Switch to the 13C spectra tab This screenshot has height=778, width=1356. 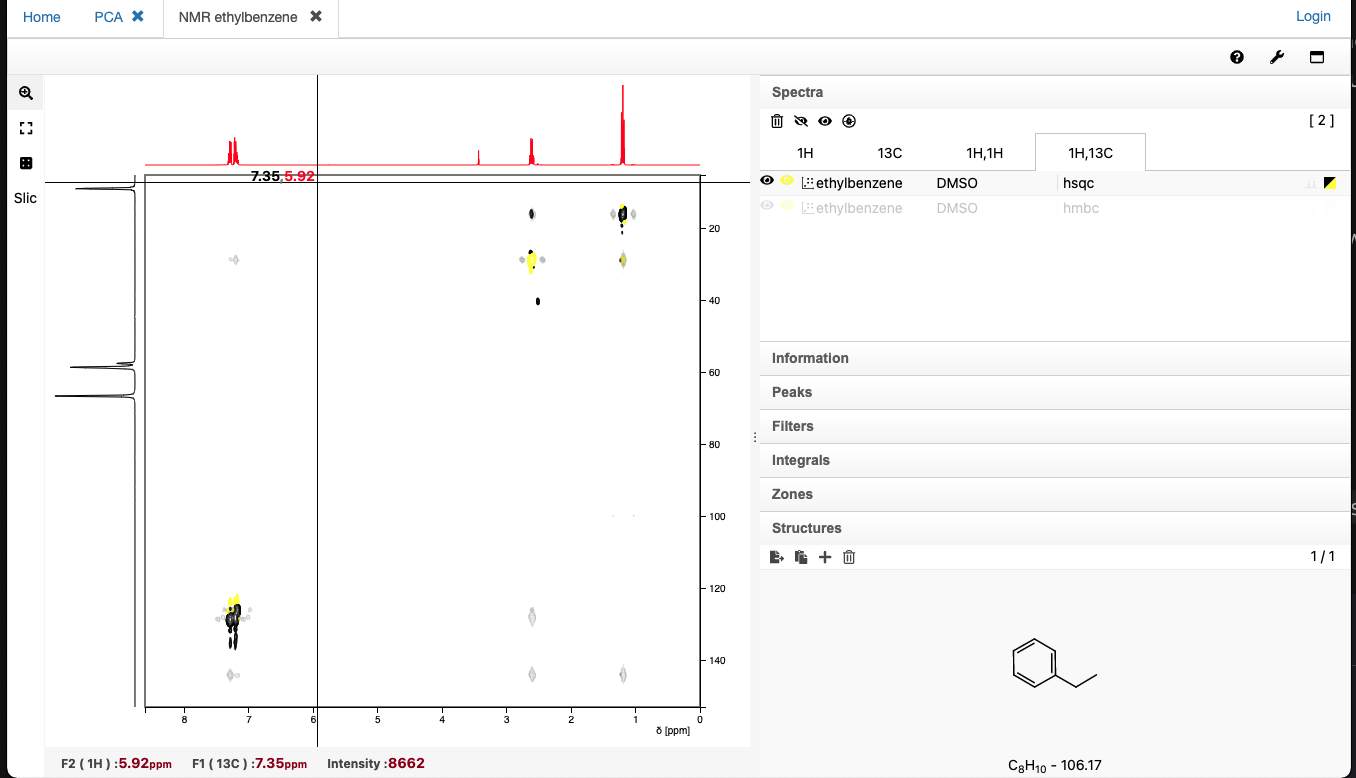(x=890, y=153)
